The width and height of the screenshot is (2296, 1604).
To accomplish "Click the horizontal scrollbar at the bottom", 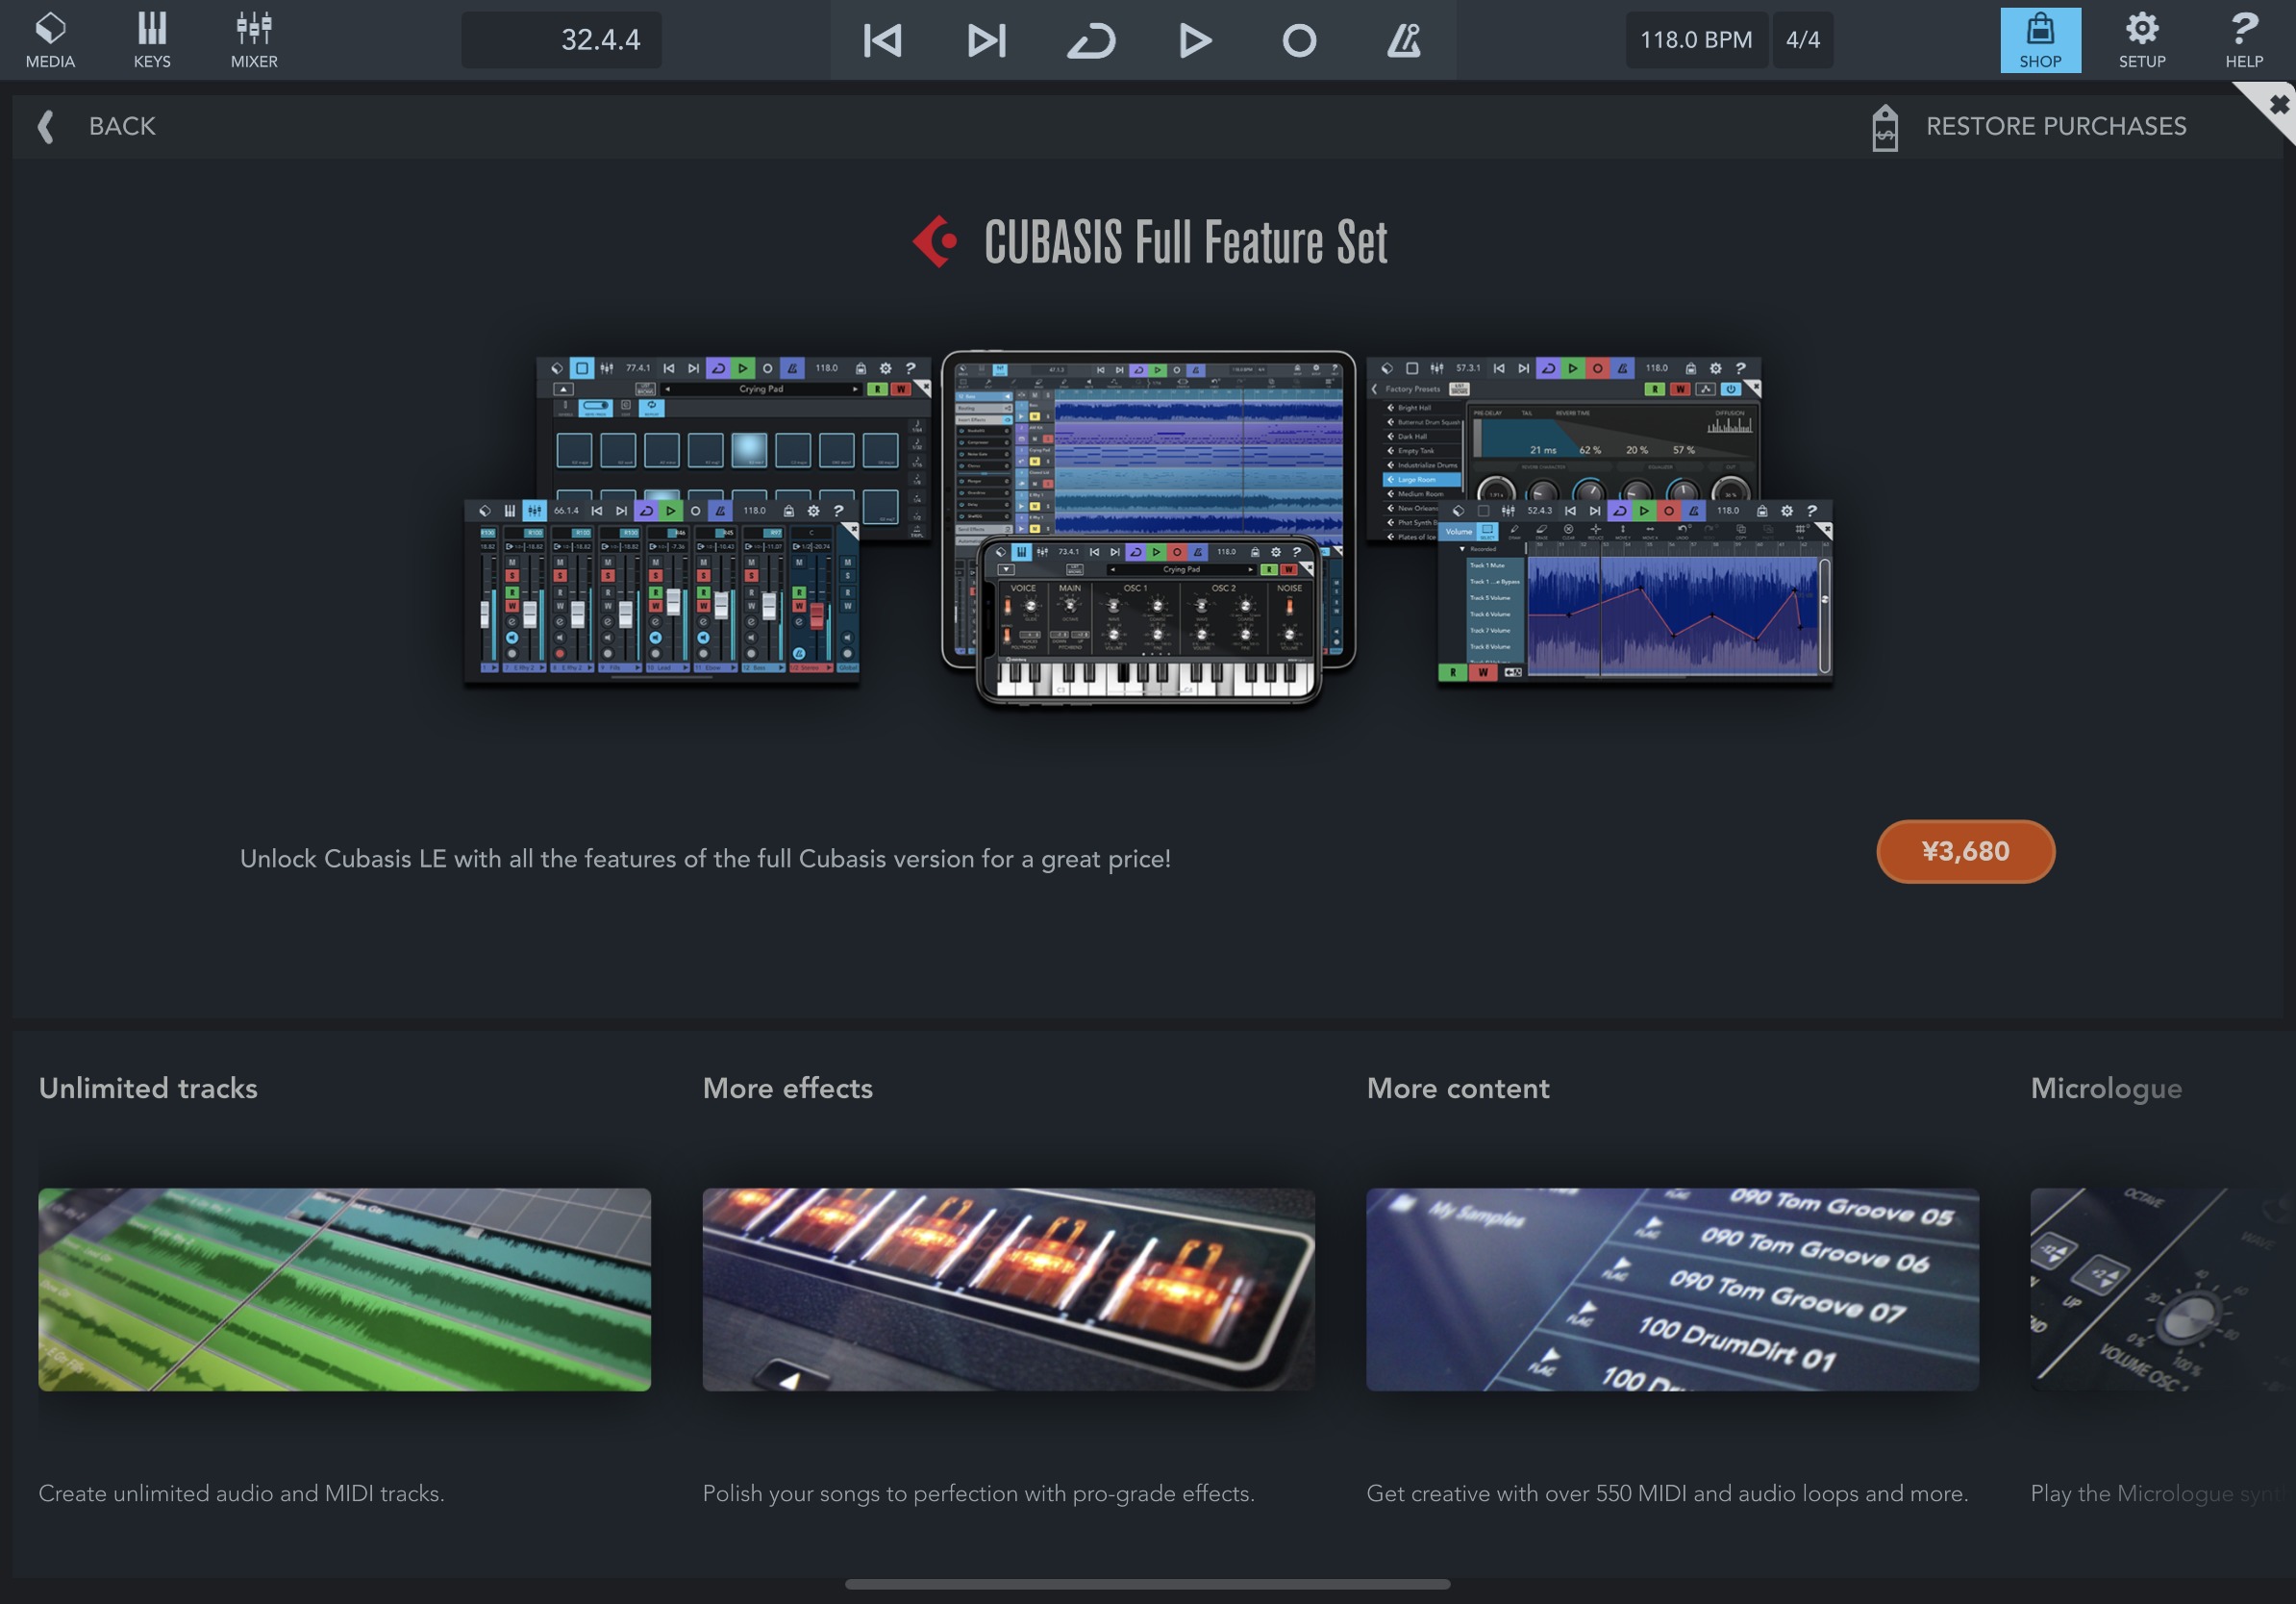I will (1147, 1584).
